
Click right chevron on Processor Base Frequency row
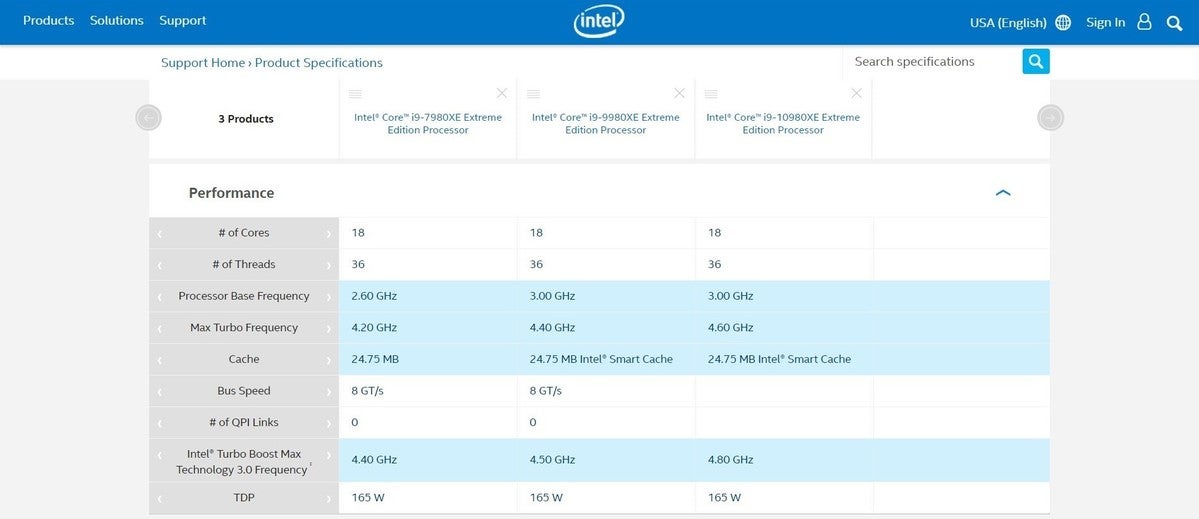point(329,297)
